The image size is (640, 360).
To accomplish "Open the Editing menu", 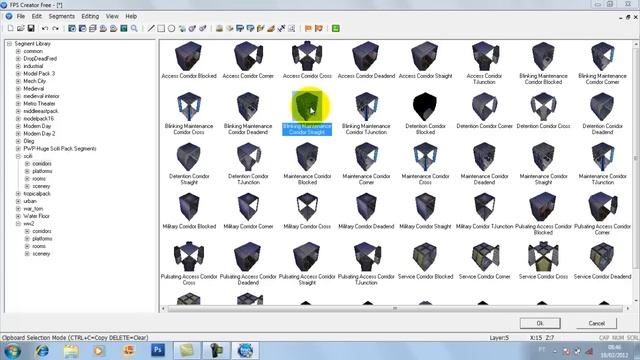I will pos(90,16).
